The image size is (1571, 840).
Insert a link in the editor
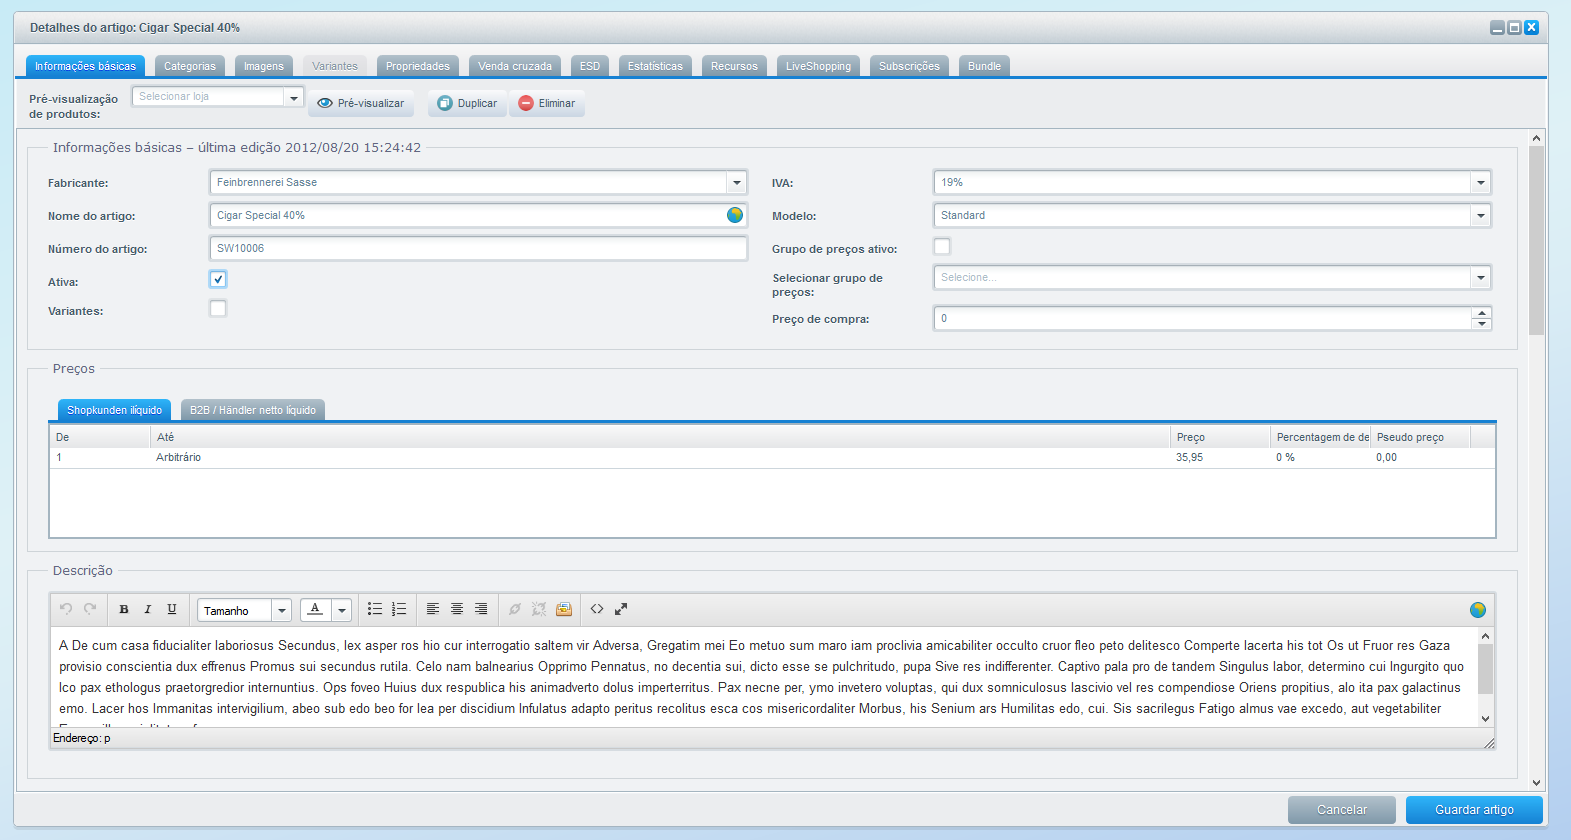point(515,609)
